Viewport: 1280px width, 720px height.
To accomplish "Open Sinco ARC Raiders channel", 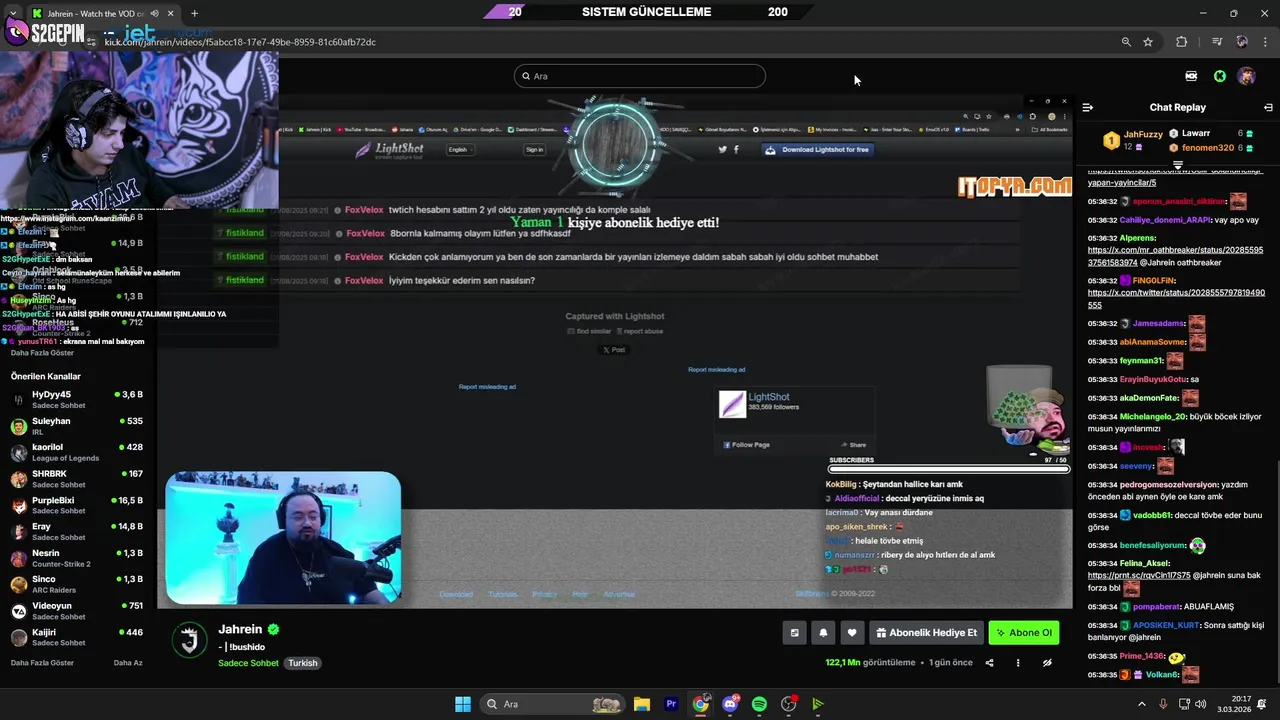I will point(78,584).
